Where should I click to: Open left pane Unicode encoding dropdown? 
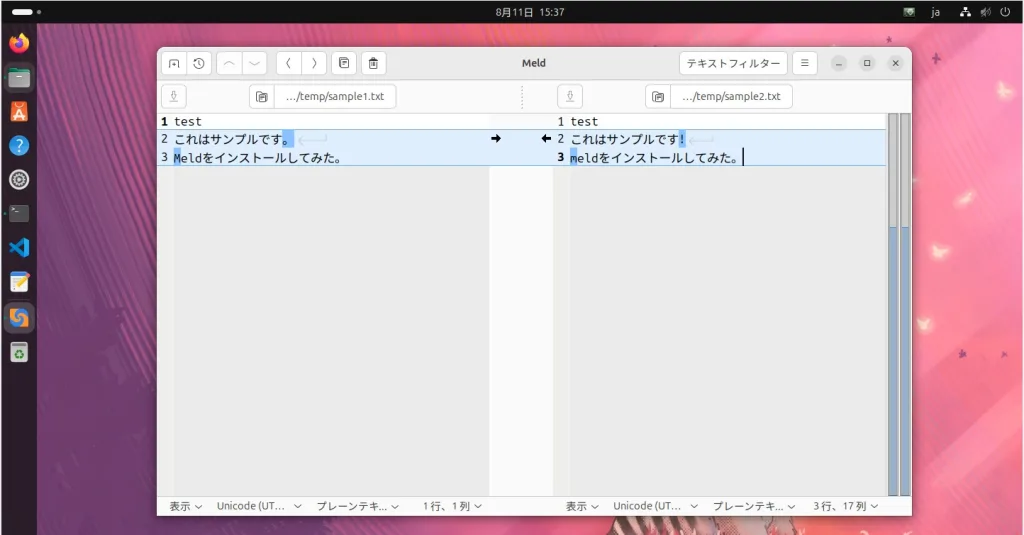tap(259, 506)
